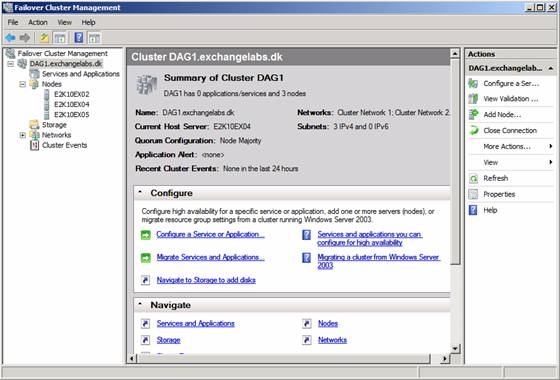The image size is (560, 380).
Task: Collapse the Navigate section
Action: [140, 305]
